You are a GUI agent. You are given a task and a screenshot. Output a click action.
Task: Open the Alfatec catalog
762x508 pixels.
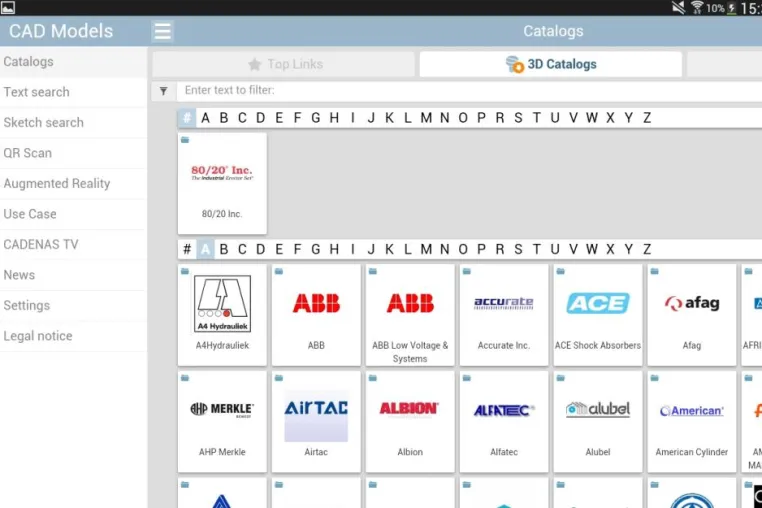coord(504,422)
